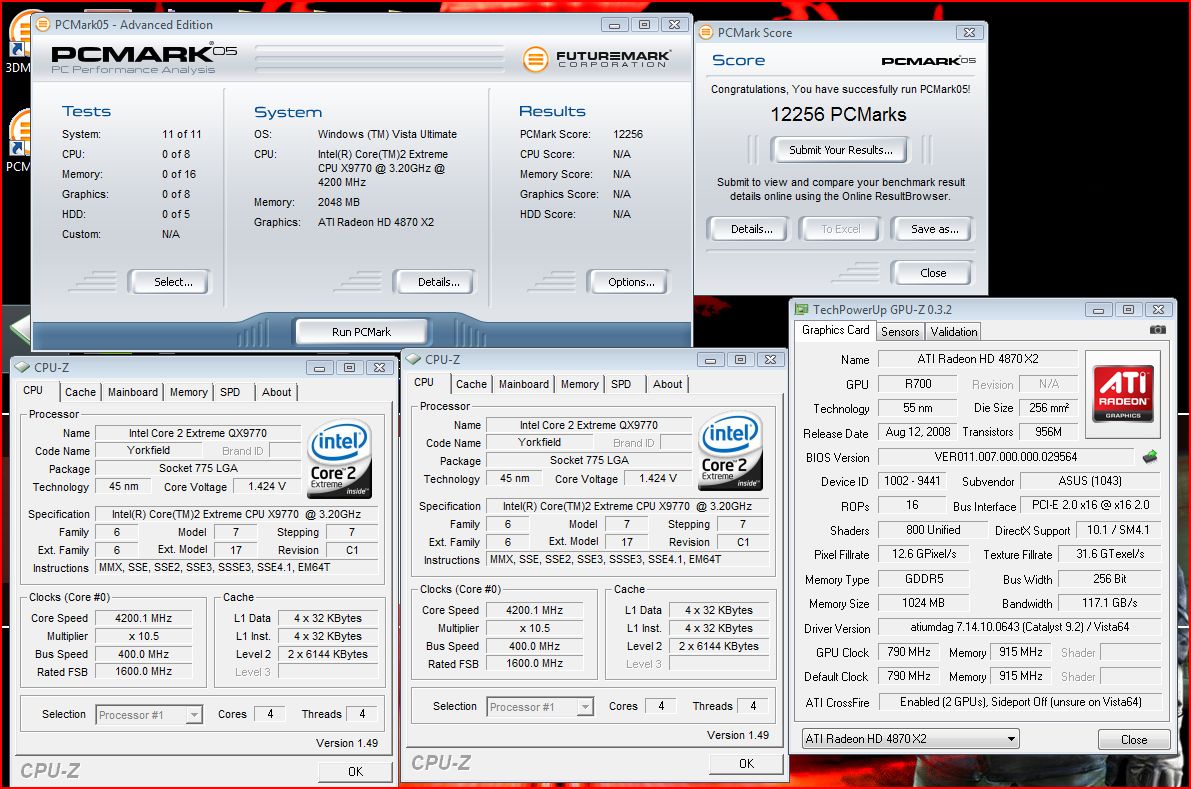
Task: Click the BIOS save chip icon in GPU-Z
Action: (1150, 457)
